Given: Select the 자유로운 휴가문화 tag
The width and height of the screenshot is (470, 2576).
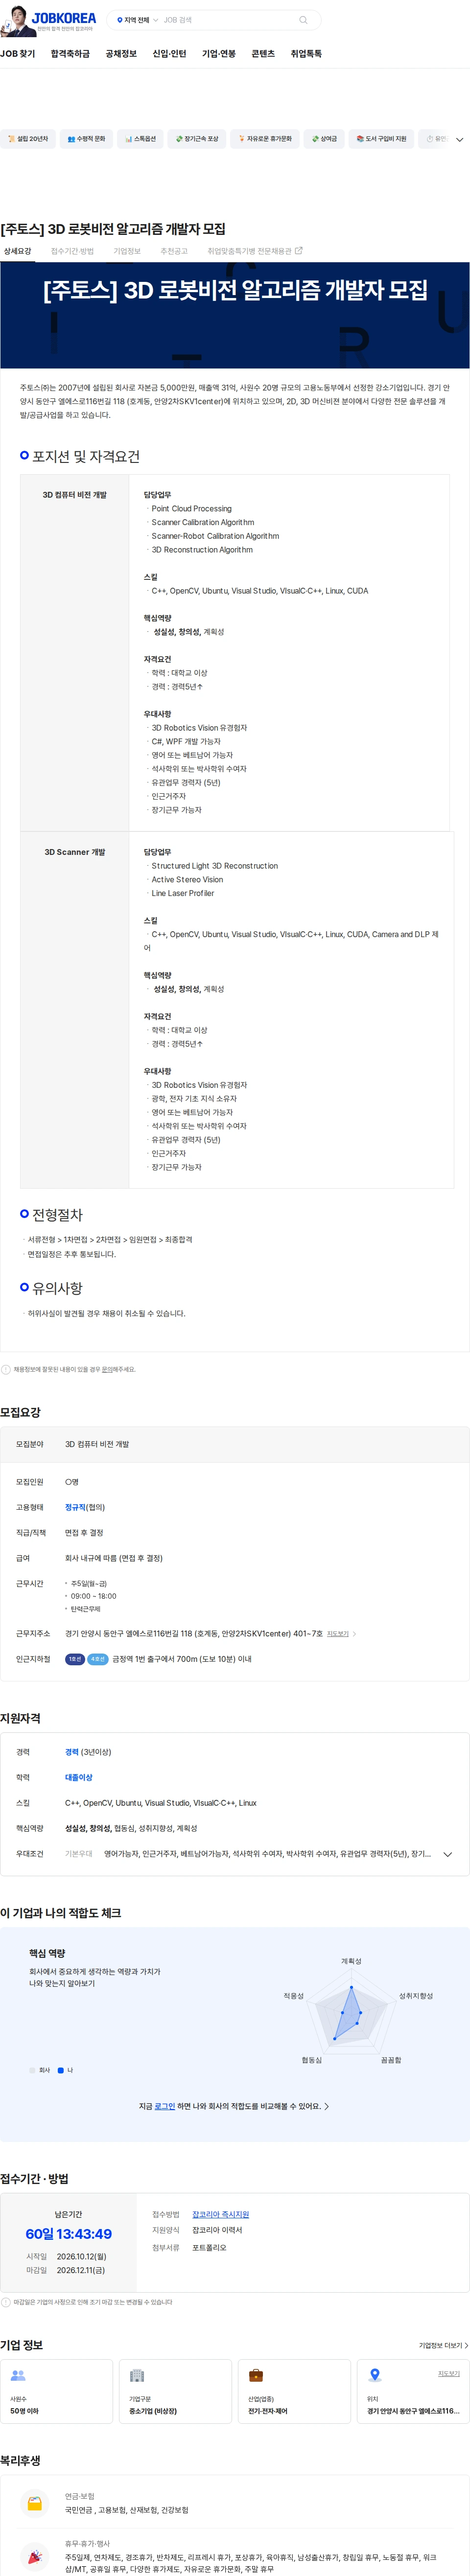Looking at the screenshot, I should pyautogui.click(x=265, y=139).
